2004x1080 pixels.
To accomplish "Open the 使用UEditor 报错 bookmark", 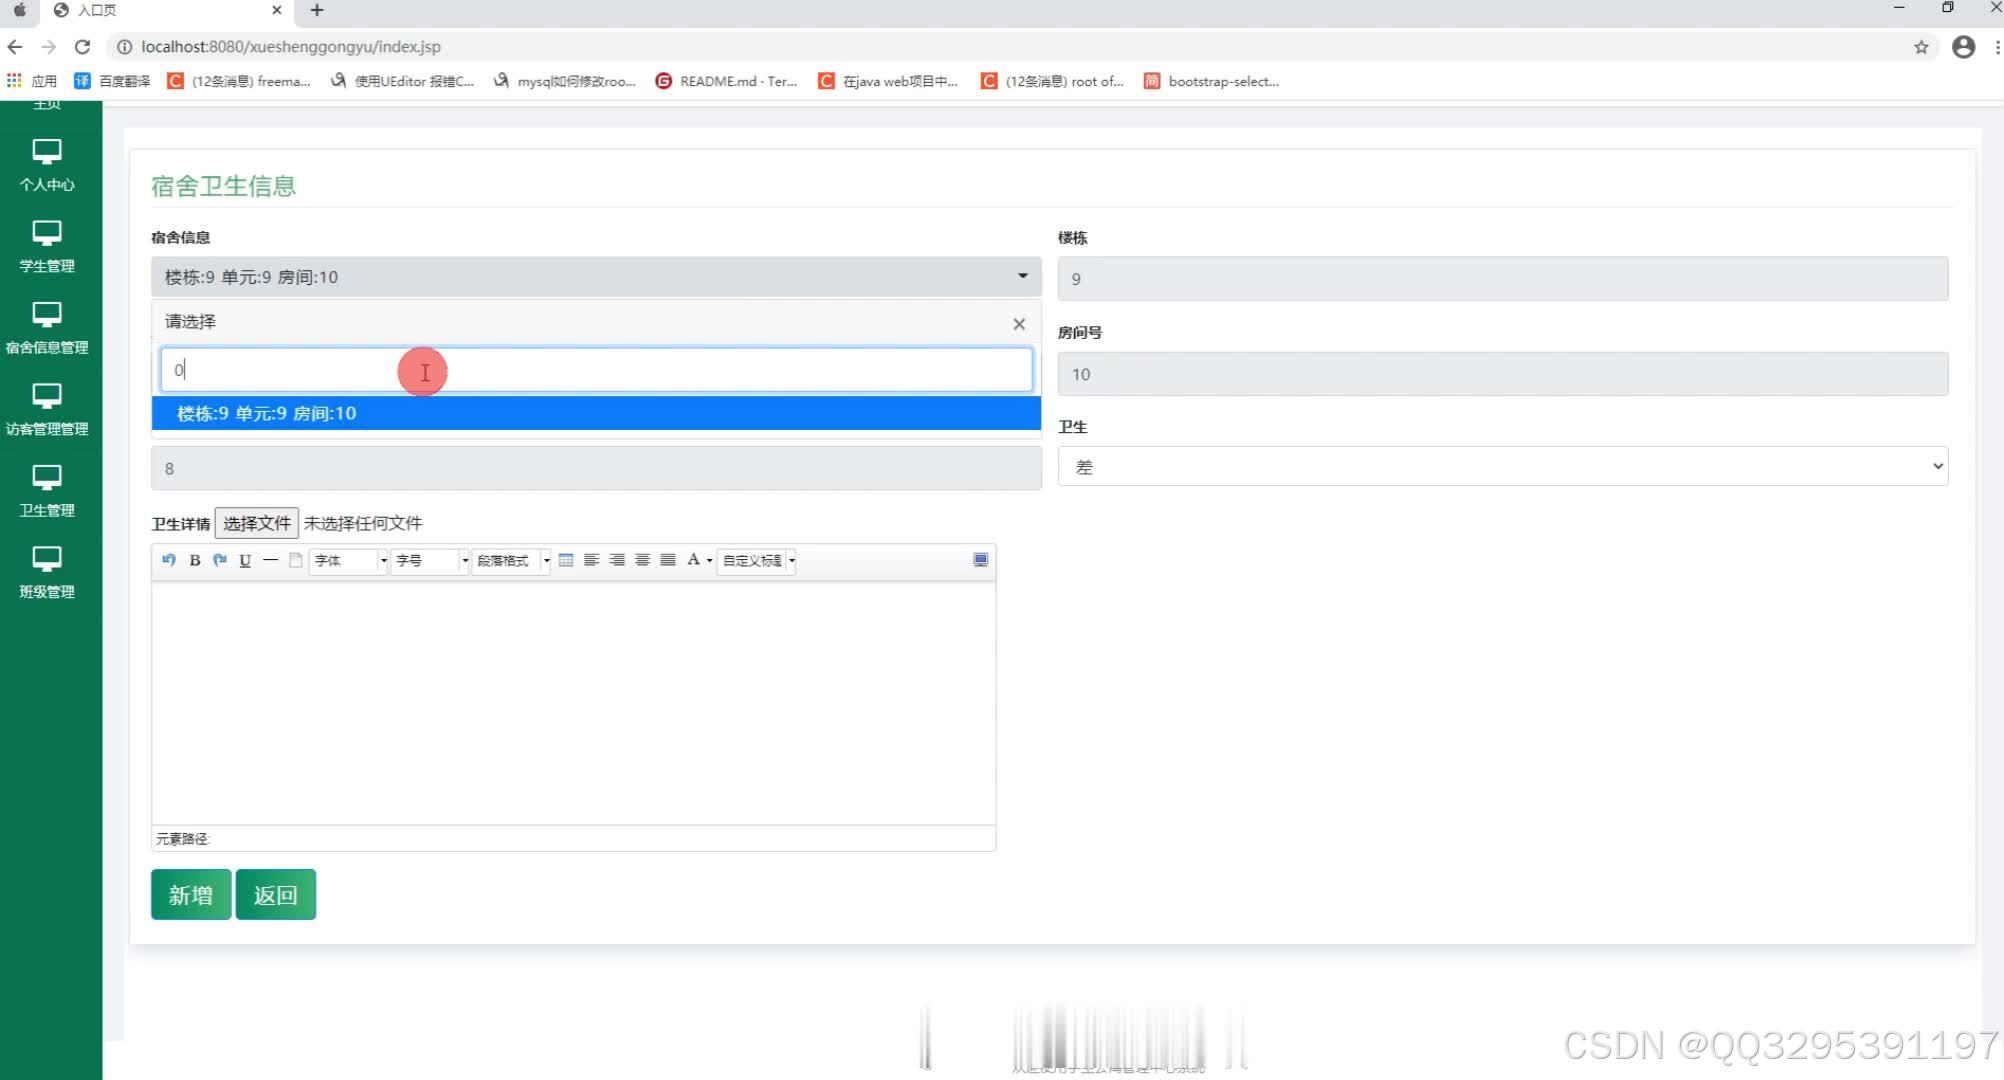I will [x=403, y=81].
